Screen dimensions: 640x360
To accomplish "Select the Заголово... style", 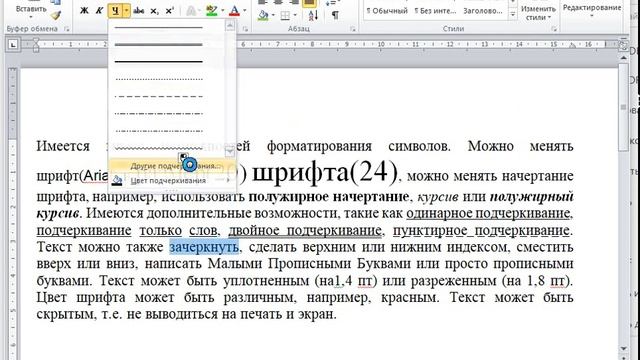I will (483, 11).
